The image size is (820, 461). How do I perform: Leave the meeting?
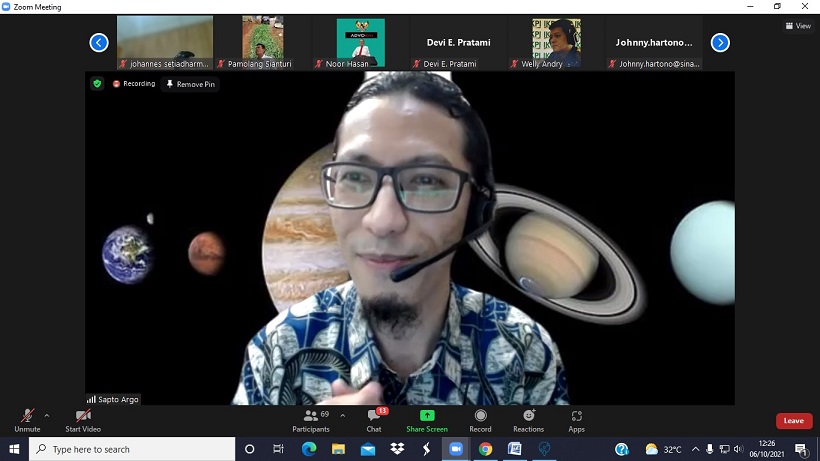pyautogui.click(x=793, y=421)
